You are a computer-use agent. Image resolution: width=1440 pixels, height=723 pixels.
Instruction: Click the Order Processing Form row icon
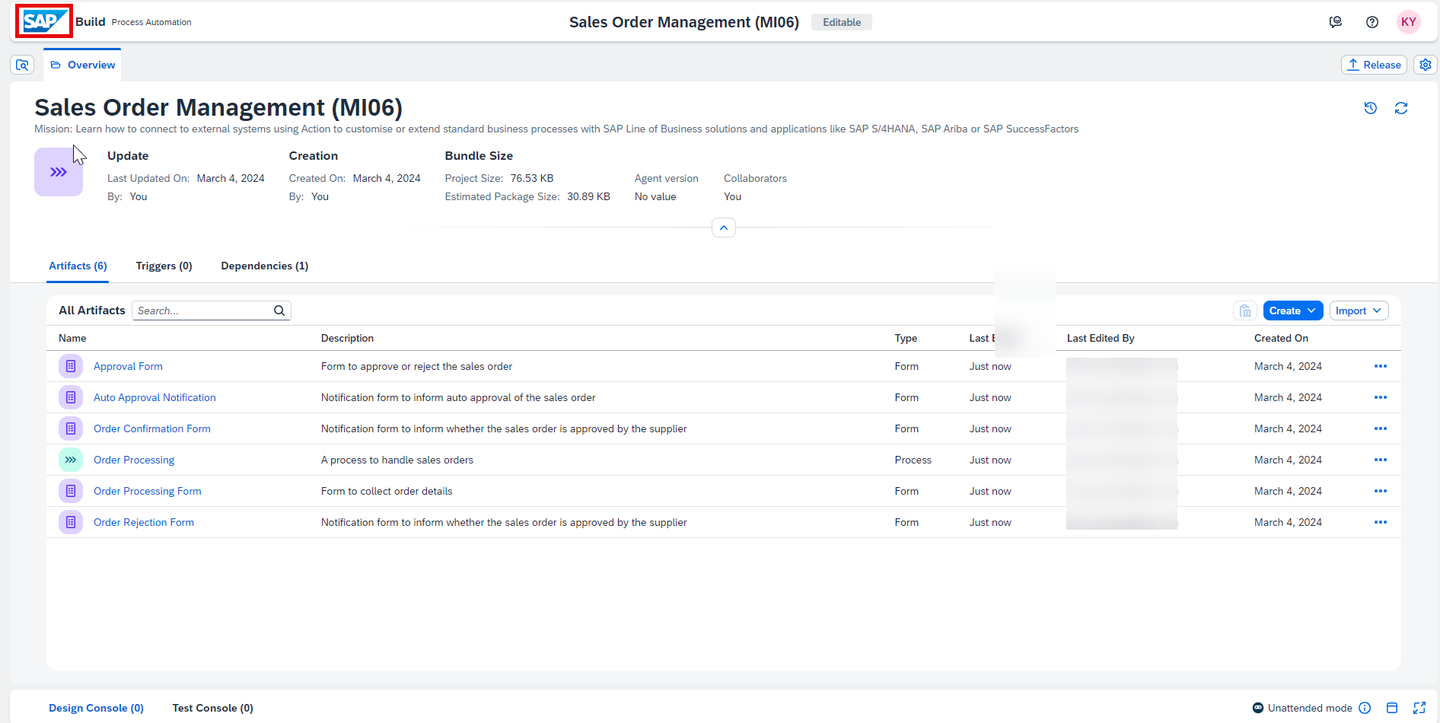tap(71, 491)
